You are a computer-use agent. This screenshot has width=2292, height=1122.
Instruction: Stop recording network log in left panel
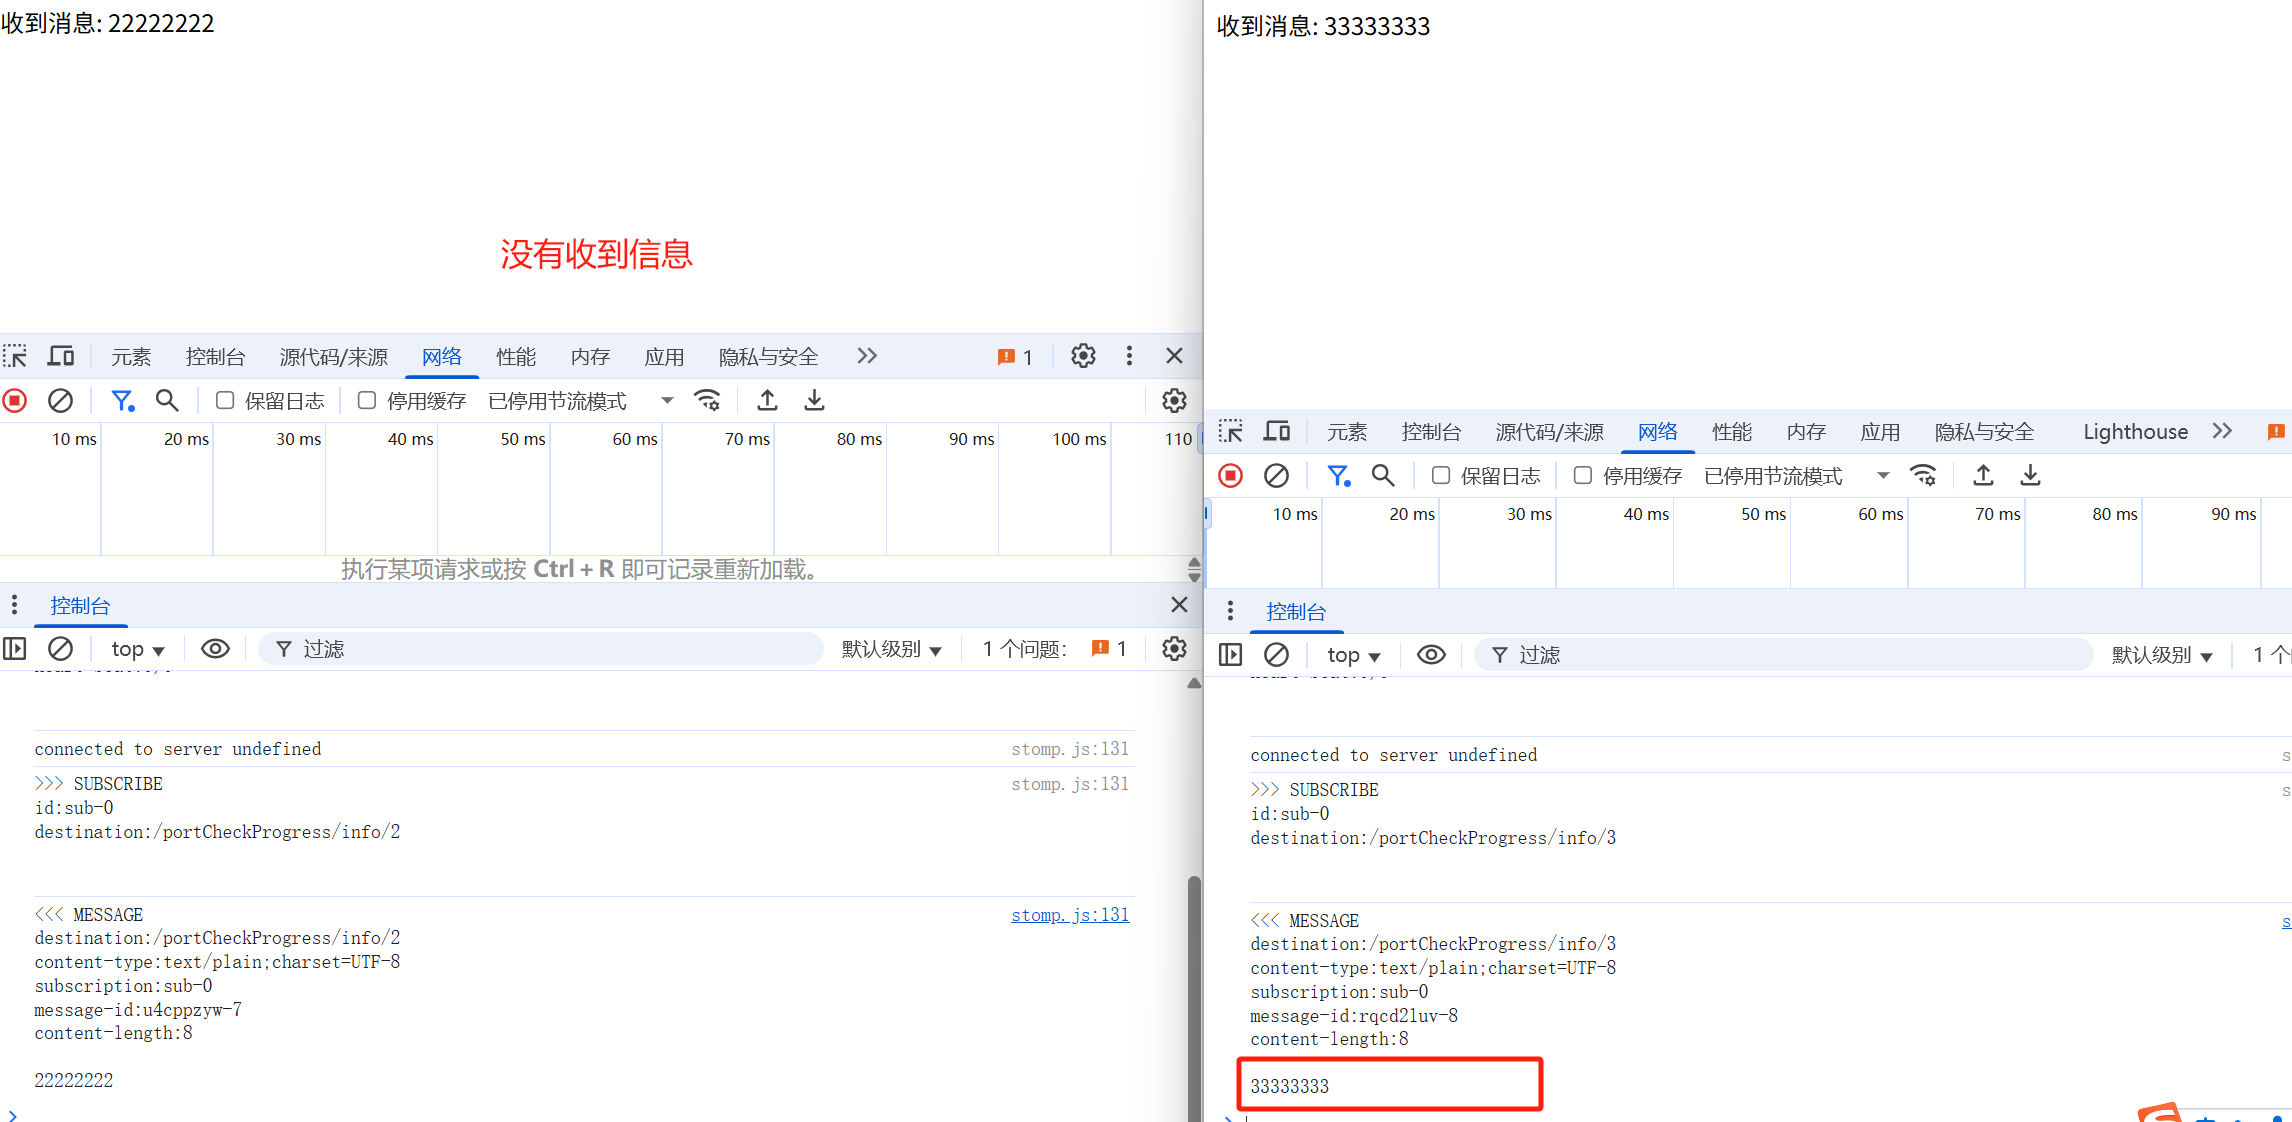coord(15,401)
